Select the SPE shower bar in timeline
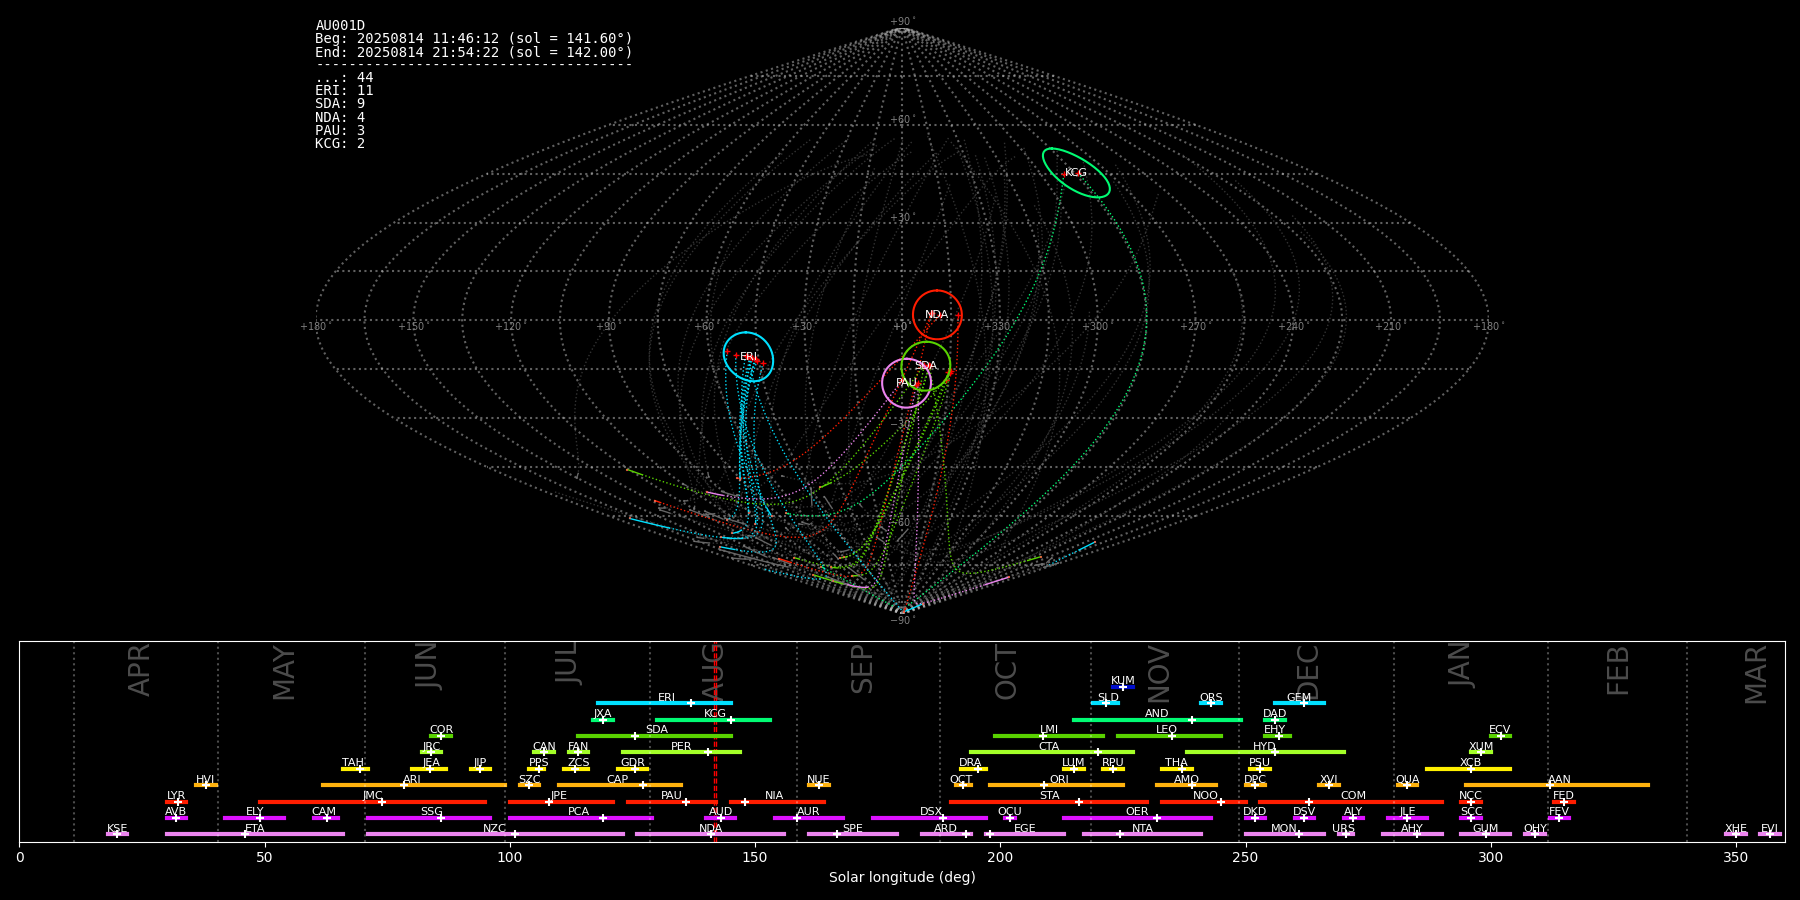The height and width of the screenshot is (900, 1800). coord(853,834)
